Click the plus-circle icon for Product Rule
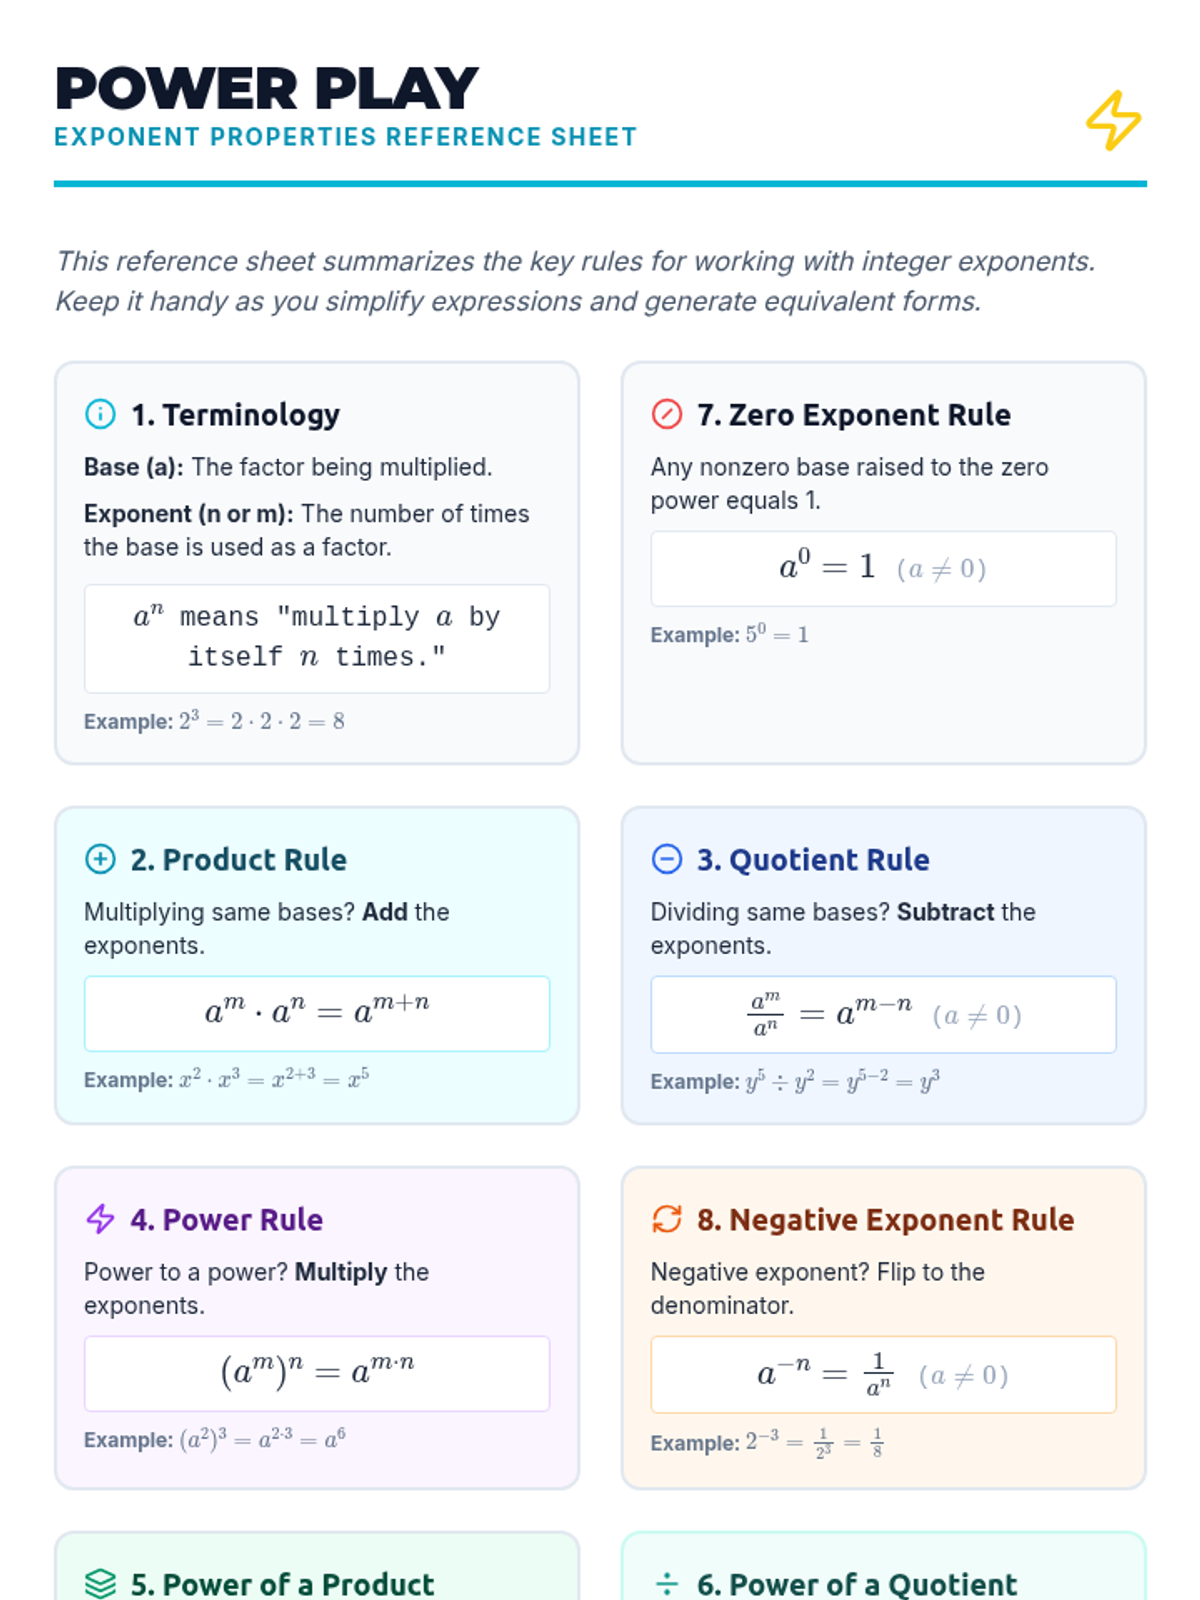Image resolution: width=1200 pixels, height=1600 pixels. point(100,859)
